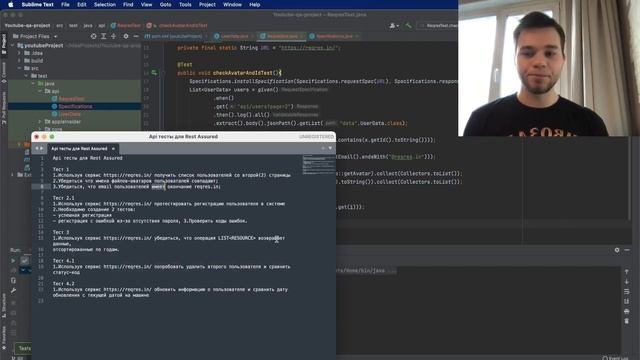The image size is (640, 360).
Task: Open the Goto menu
Action: pos(165,4)
